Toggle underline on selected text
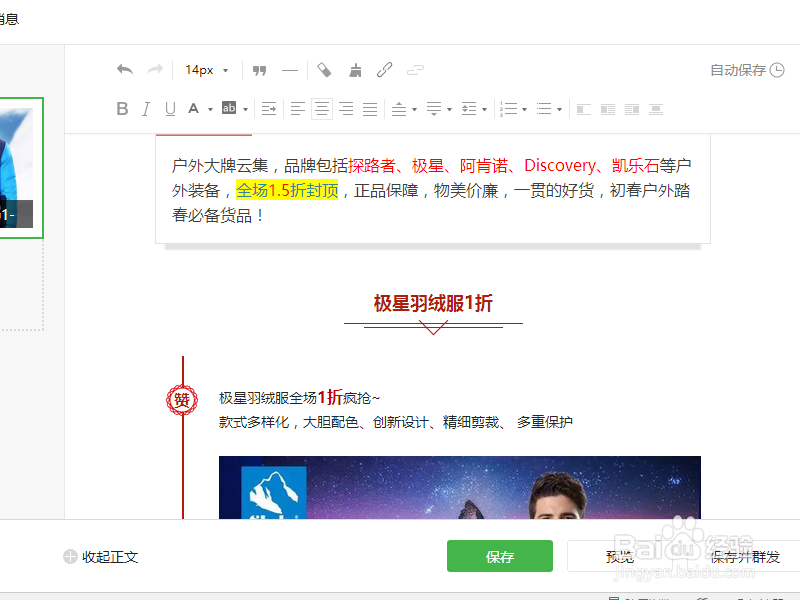800x600 pixels. click(x=170, y=108)
